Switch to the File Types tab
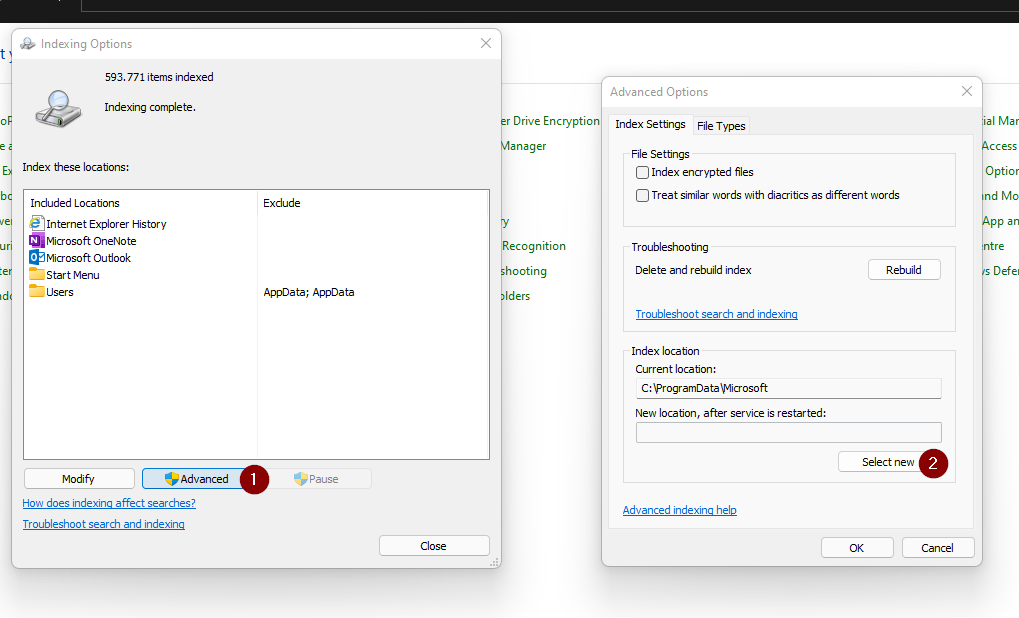1019x618 pixels. pos(720,126)
